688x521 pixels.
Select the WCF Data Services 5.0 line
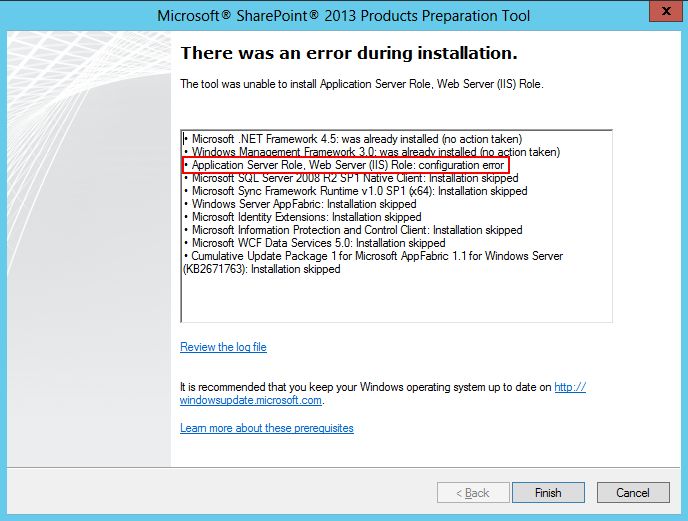(x=315, y=243)
